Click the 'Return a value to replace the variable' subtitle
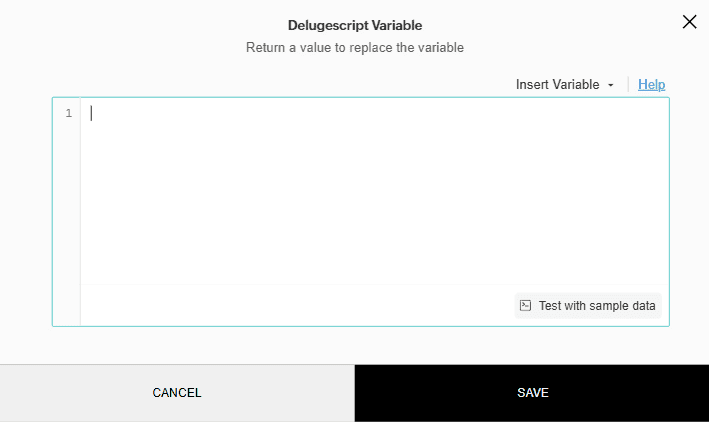 [x=354, y=47]
